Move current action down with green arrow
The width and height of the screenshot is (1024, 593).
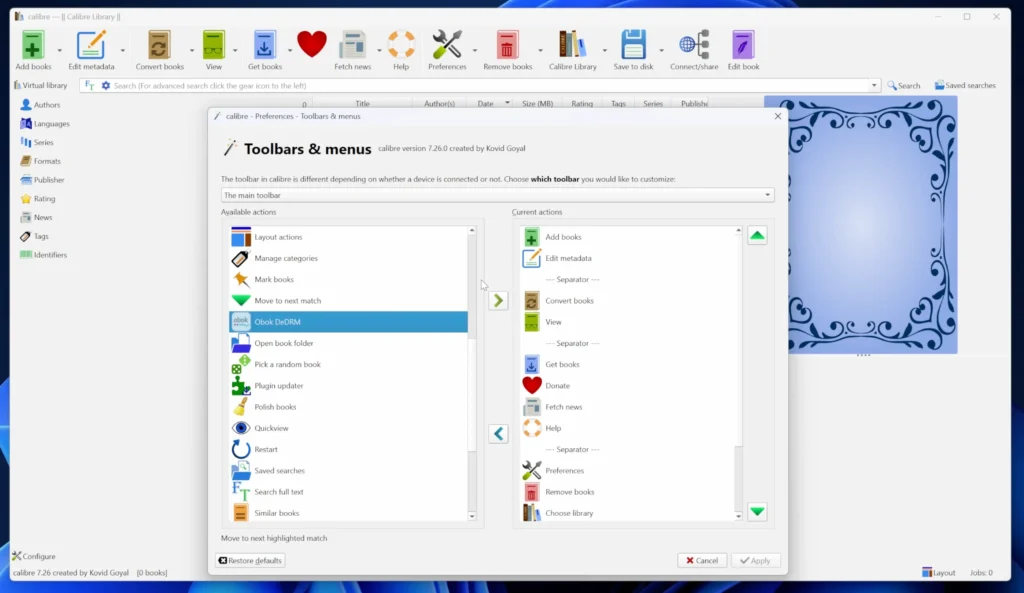(x=757, y=511)
